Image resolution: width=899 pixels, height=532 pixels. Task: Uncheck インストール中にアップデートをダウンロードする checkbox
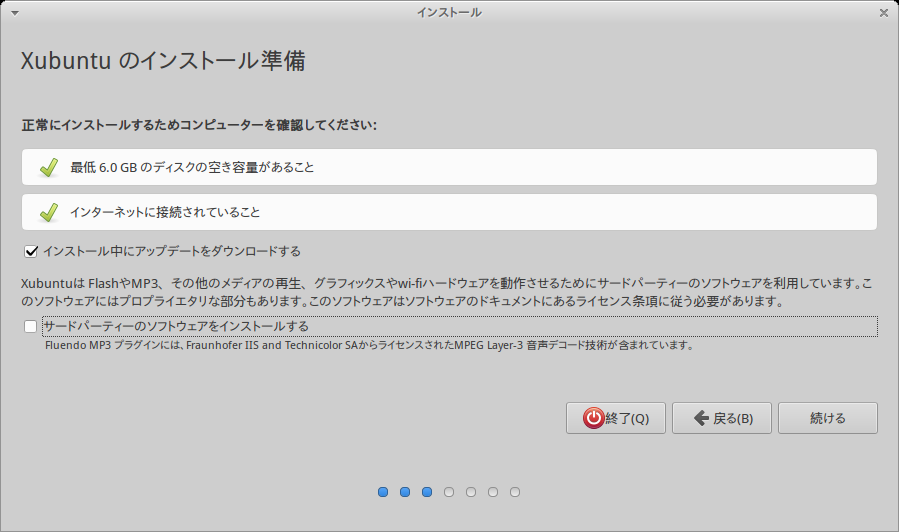click(31, 251)
